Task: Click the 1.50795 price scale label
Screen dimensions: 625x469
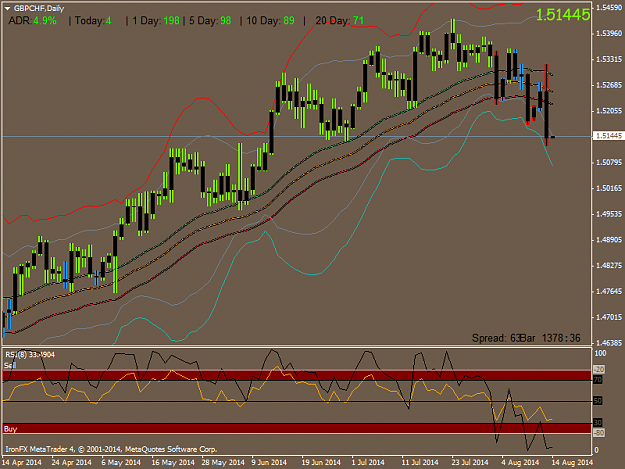Action: (x=609, y=163)
